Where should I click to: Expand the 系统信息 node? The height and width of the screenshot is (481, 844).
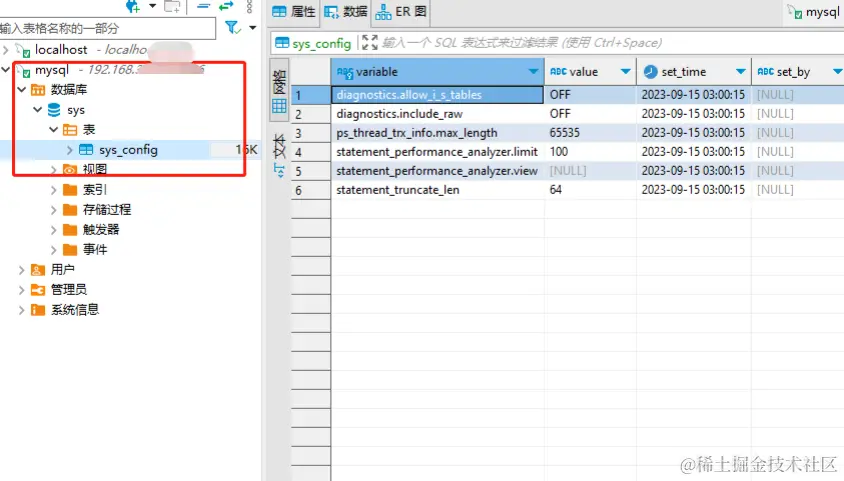22,310
